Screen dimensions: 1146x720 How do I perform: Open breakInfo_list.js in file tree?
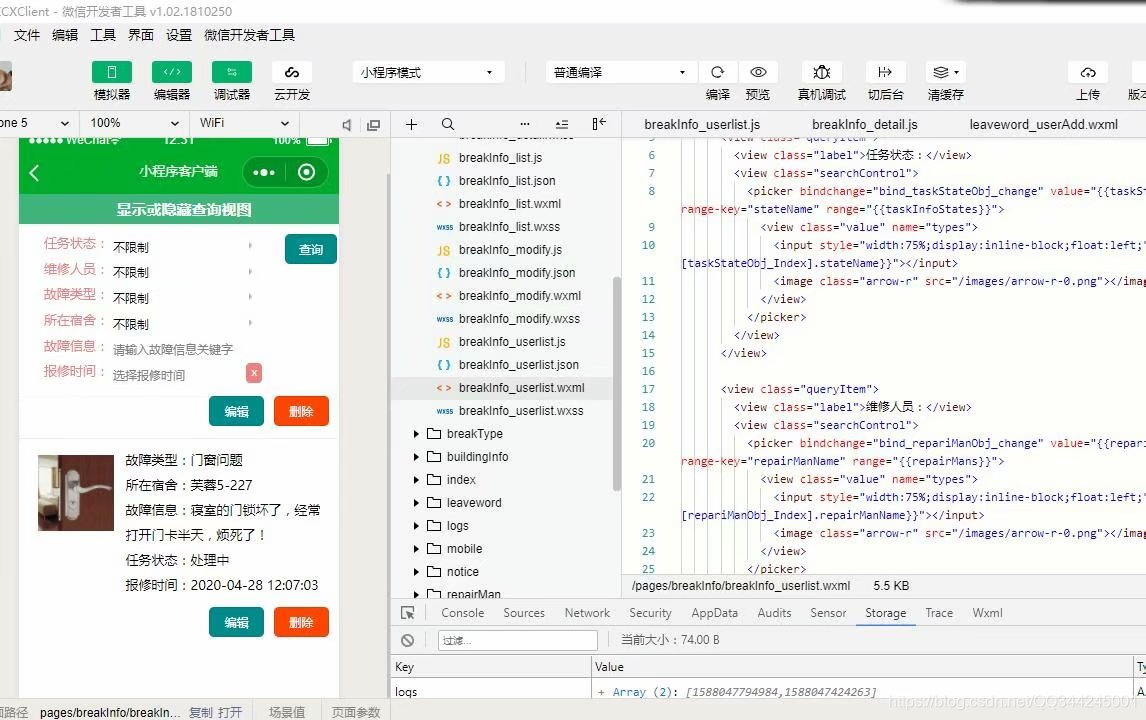501,158
